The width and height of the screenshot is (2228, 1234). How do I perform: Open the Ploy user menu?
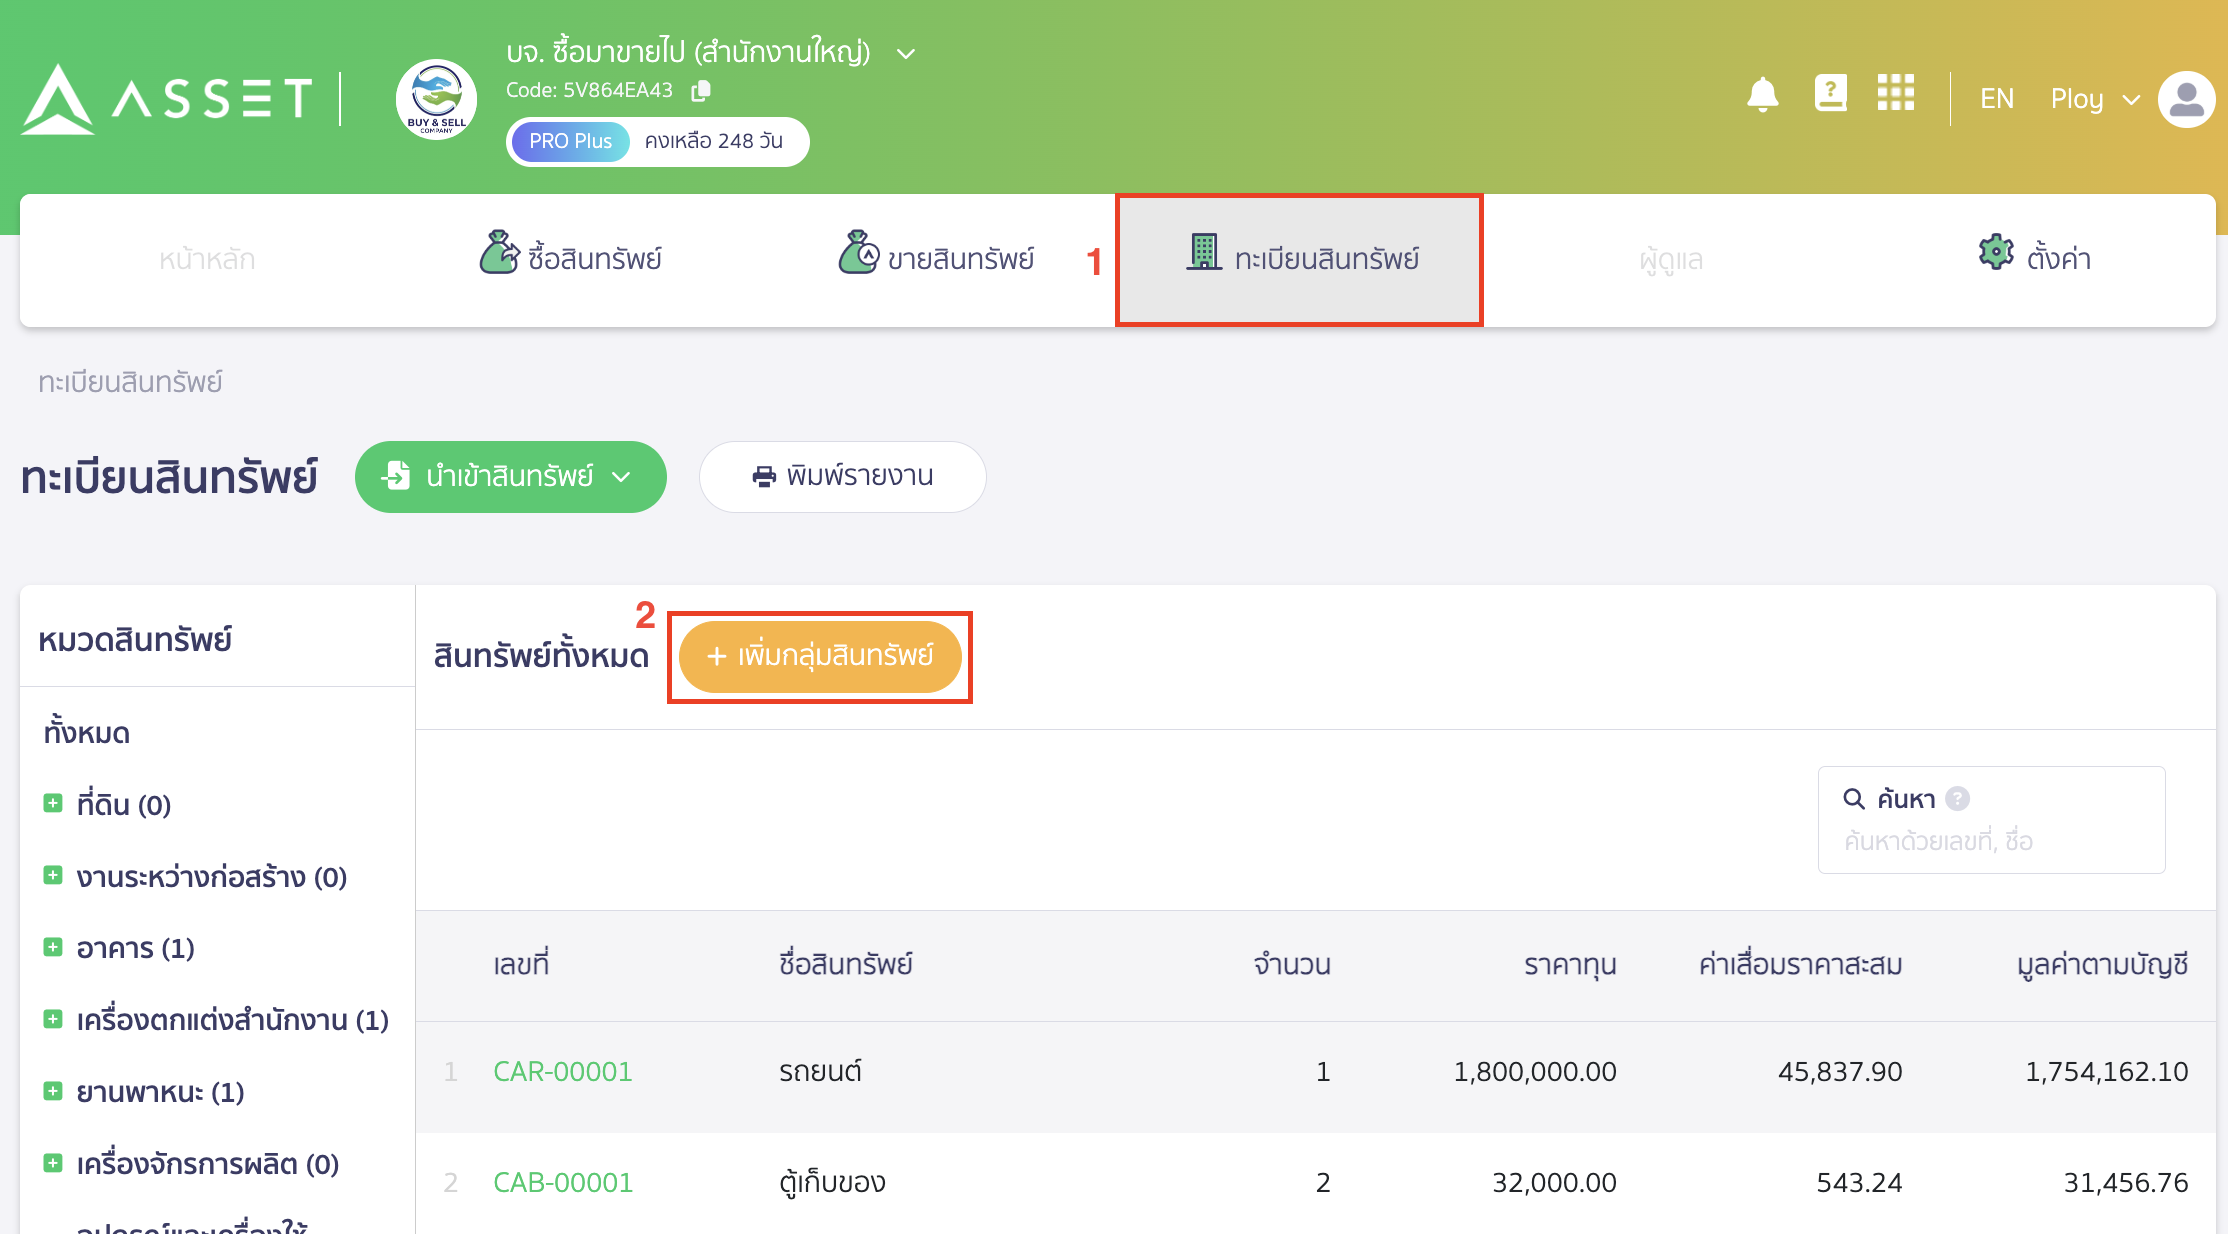[x=2094, y=99]
